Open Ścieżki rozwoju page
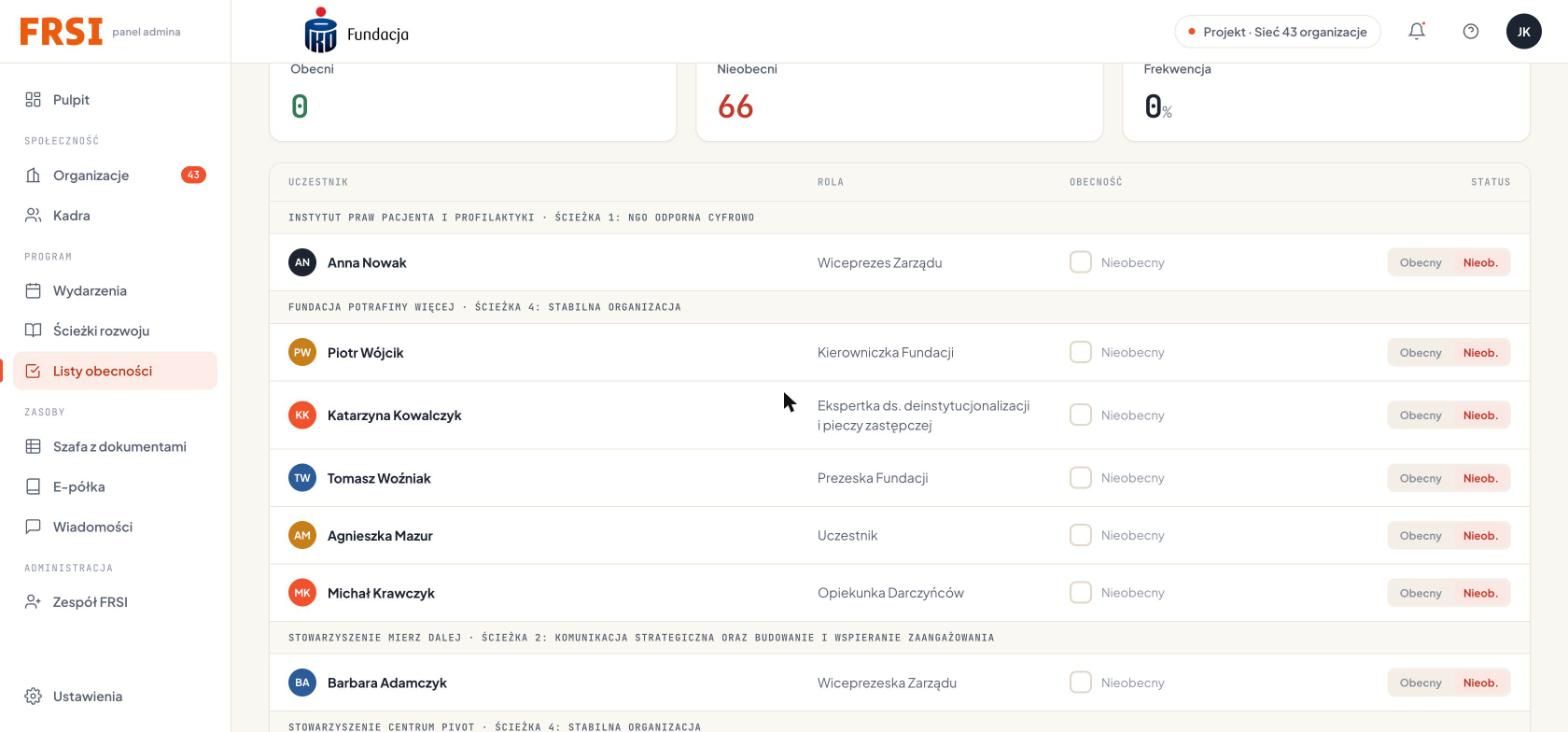Image resolution: width=1568 pixels, height=732 pixels. pos(115,331)
